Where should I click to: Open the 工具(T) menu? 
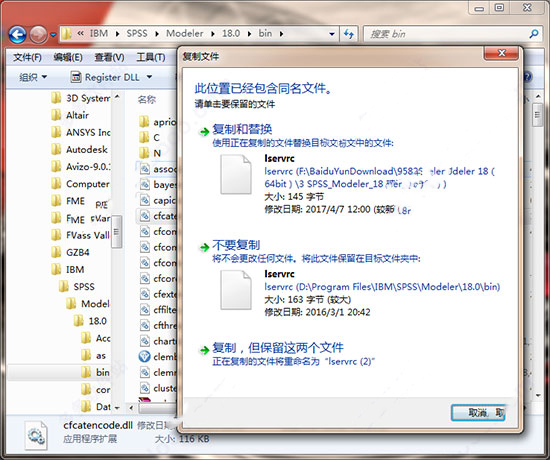151,57
